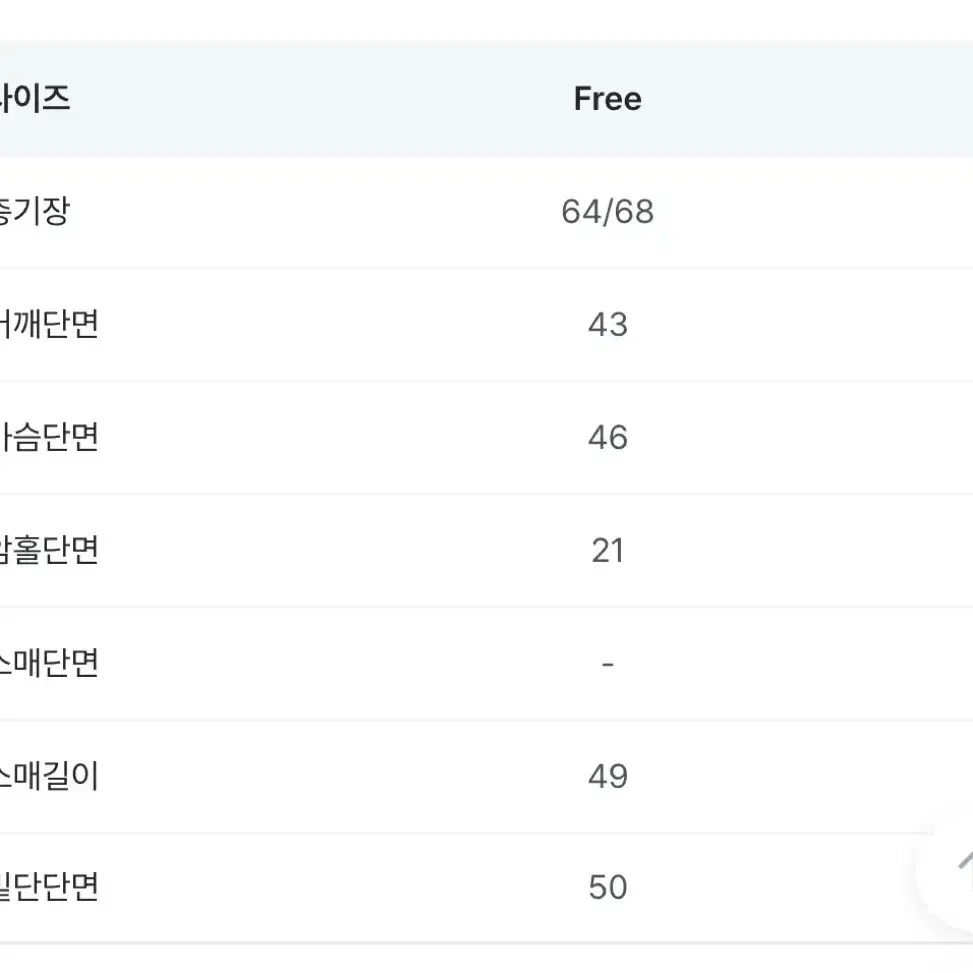Click the sleeve width dash value
The height and width of the screenshot is (973, 973).
[608, 665]
